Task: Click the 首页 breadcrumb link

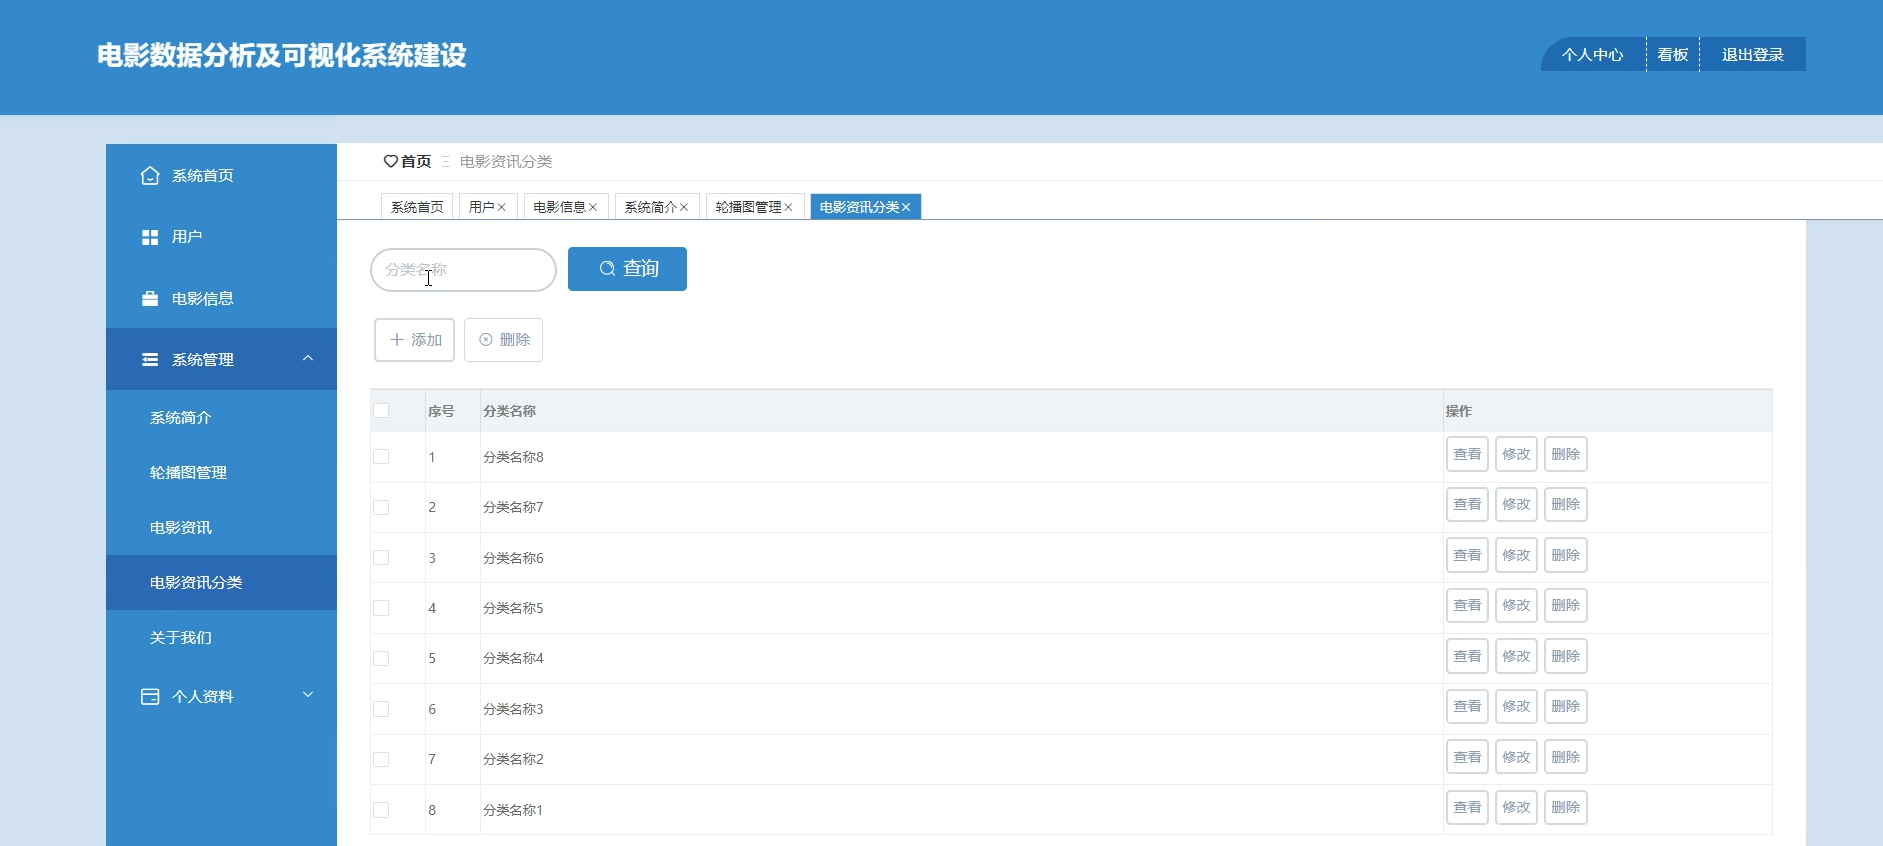Action: click(415, 161)
